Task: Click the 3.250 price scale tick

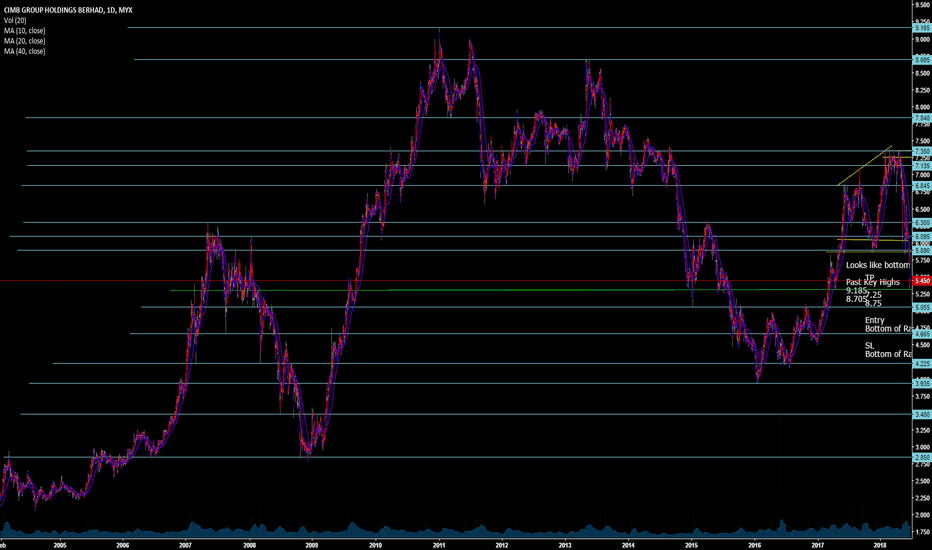Action: point(922,430)
